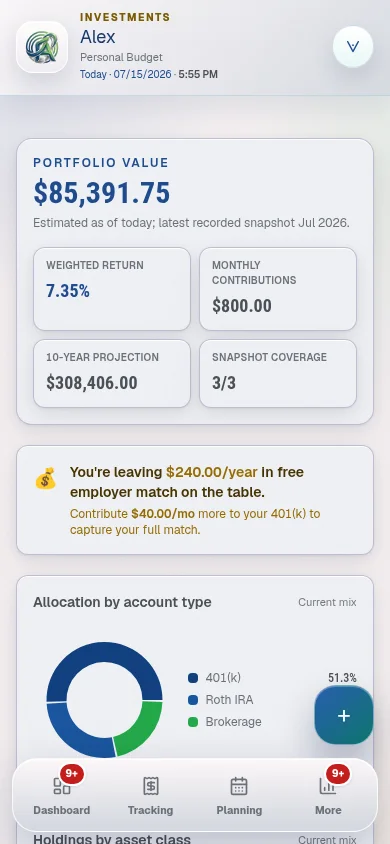Click the portfolio value $85,391.75
Screen dimensions: 390x844
tap(102, 193)
